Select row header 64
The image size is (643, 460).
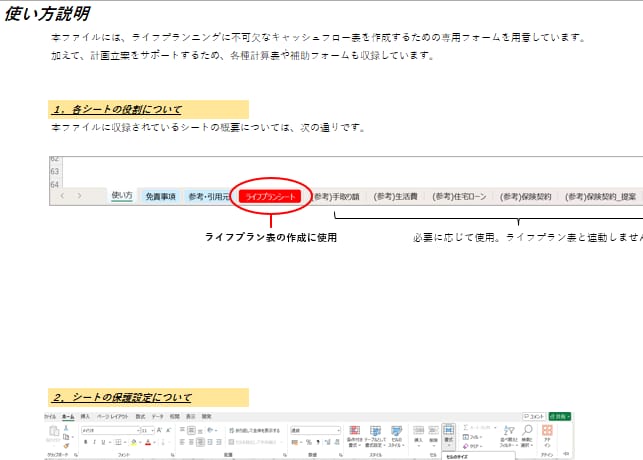[x=55, y=184]
